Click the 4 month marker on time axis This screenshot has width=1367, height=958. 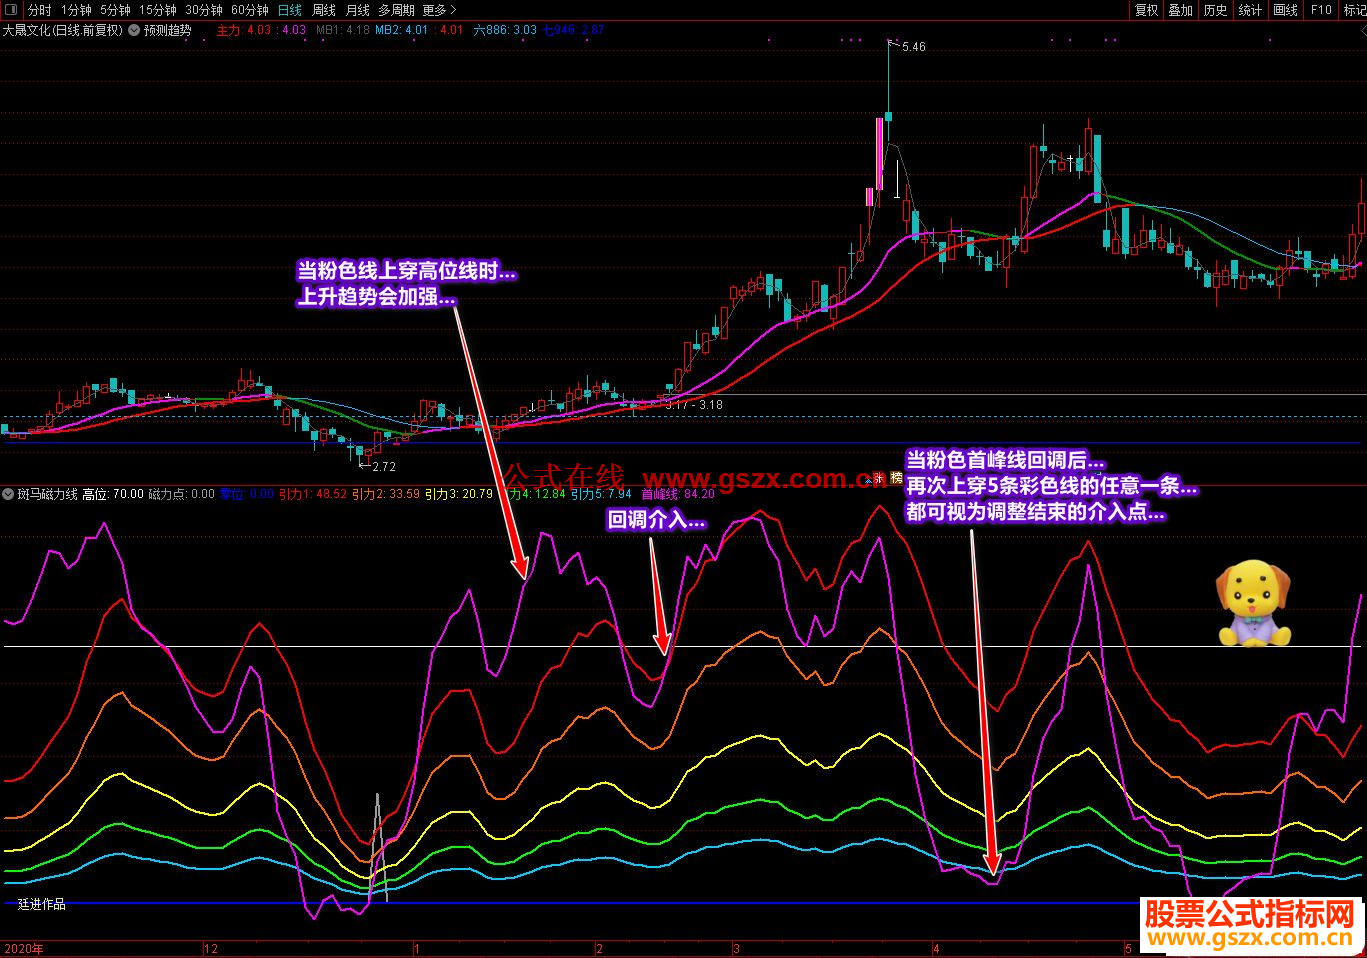point(937,948)
